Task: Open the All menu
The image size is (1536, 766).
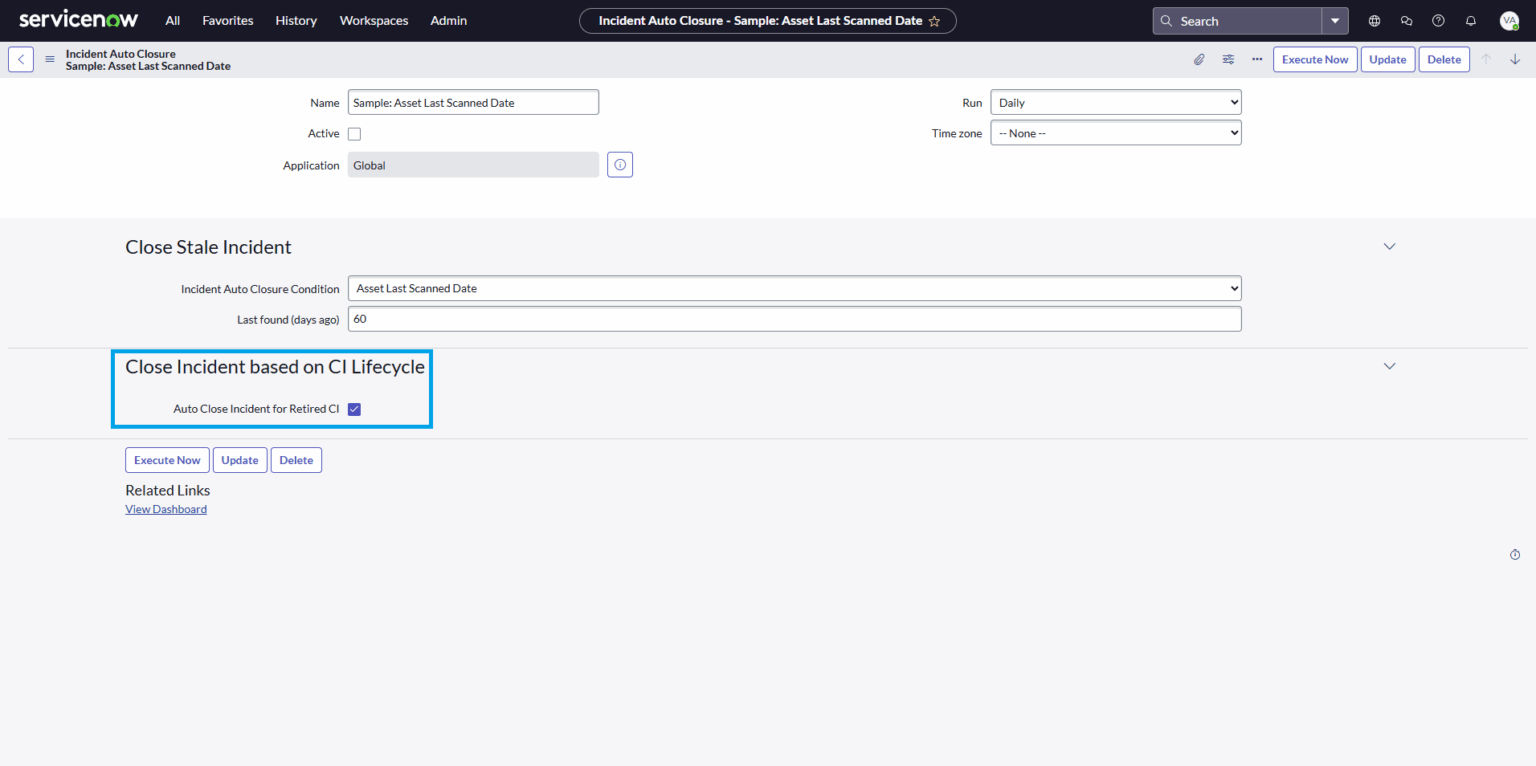Action: (172, 20)
